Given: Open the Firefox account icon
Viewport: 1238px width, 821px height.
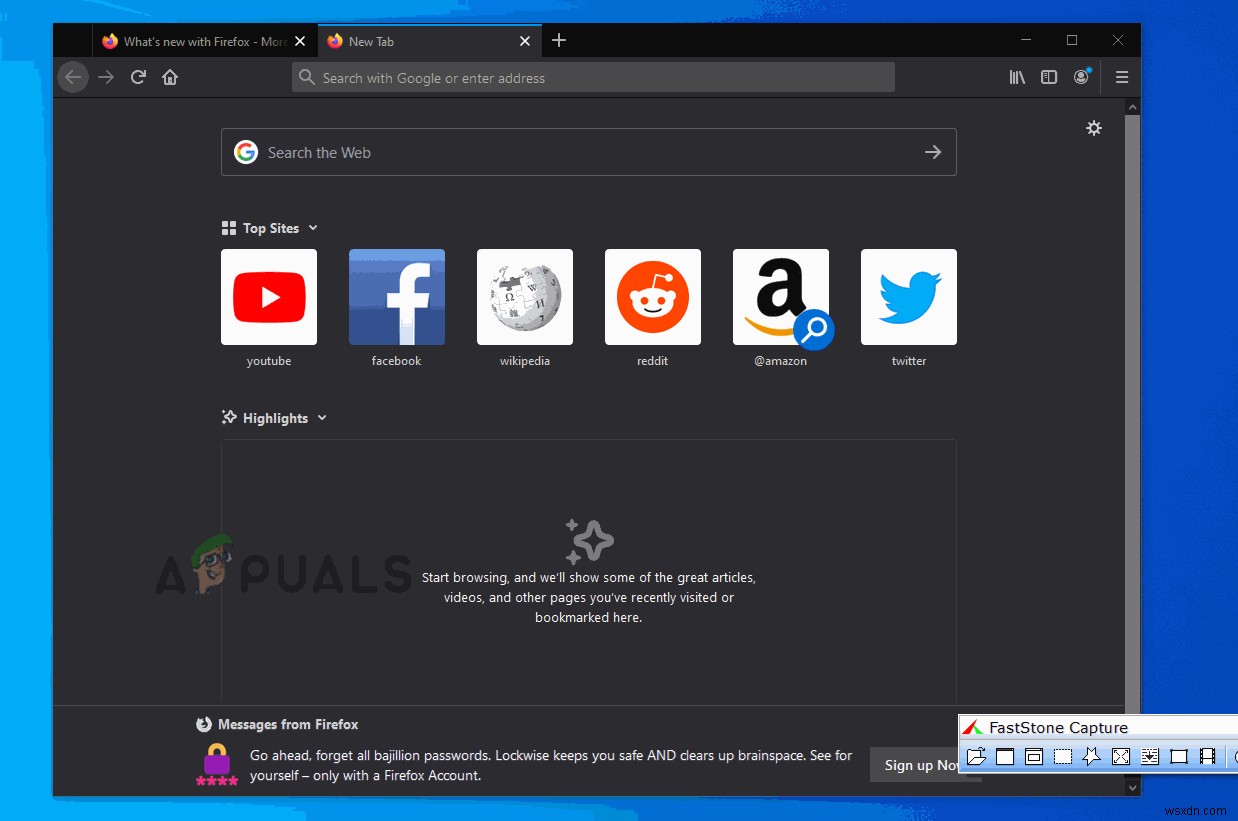Looking at the screenshot, I should tap(1081, 77).
